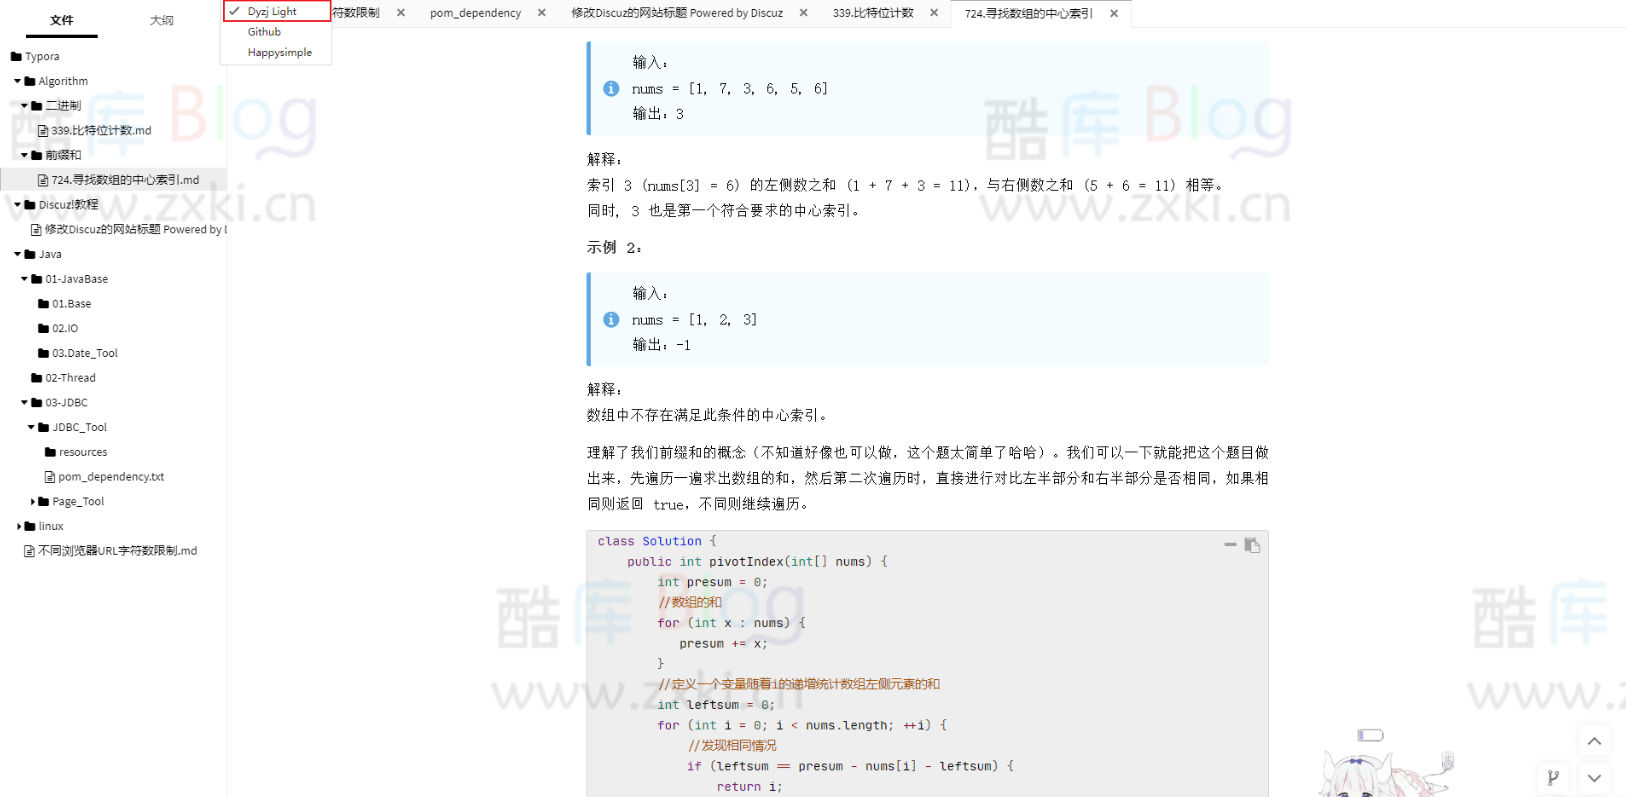
Task: Click the 'return i;' code line
Action: pyautogui.click(x=749, y=787)
